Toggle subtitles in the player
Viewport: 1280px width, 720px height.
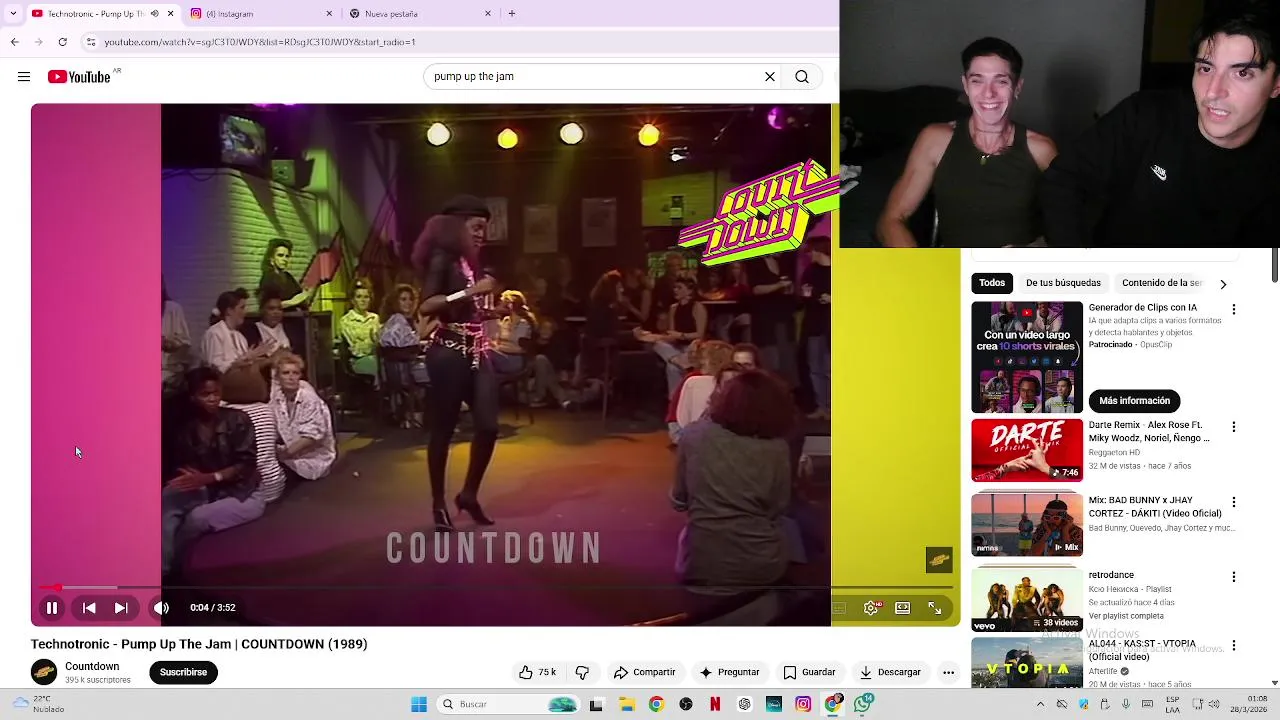pos(839,607)
